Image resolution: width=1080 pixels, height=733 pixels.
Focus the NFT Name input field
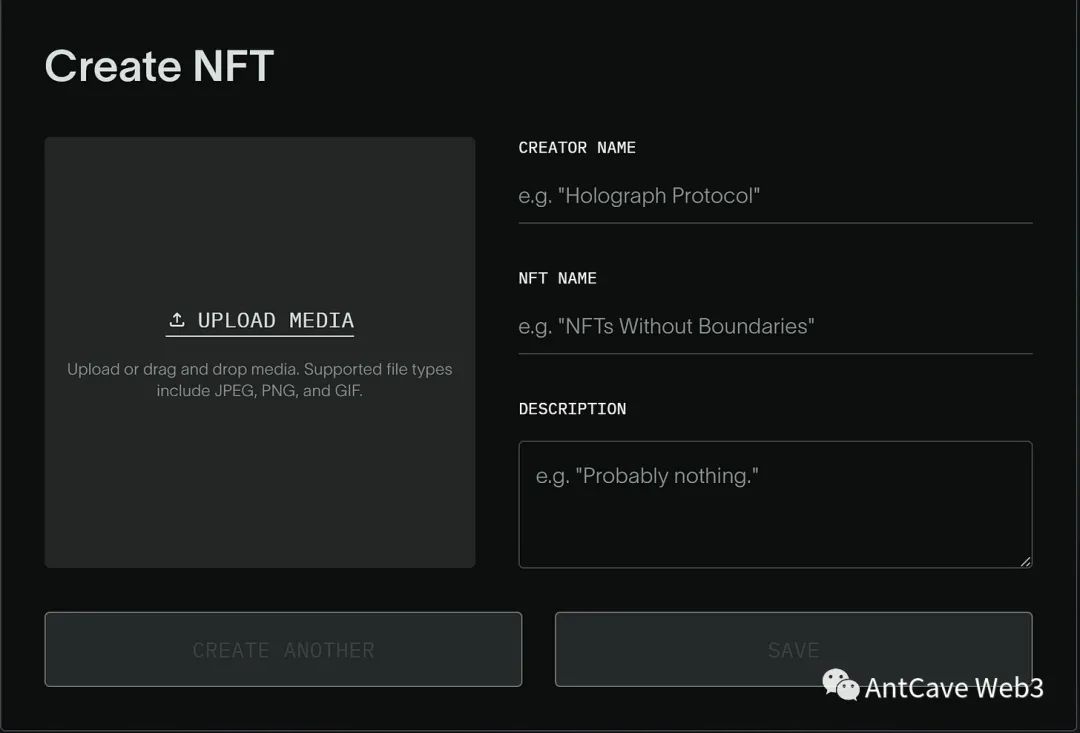coord(775,326)
